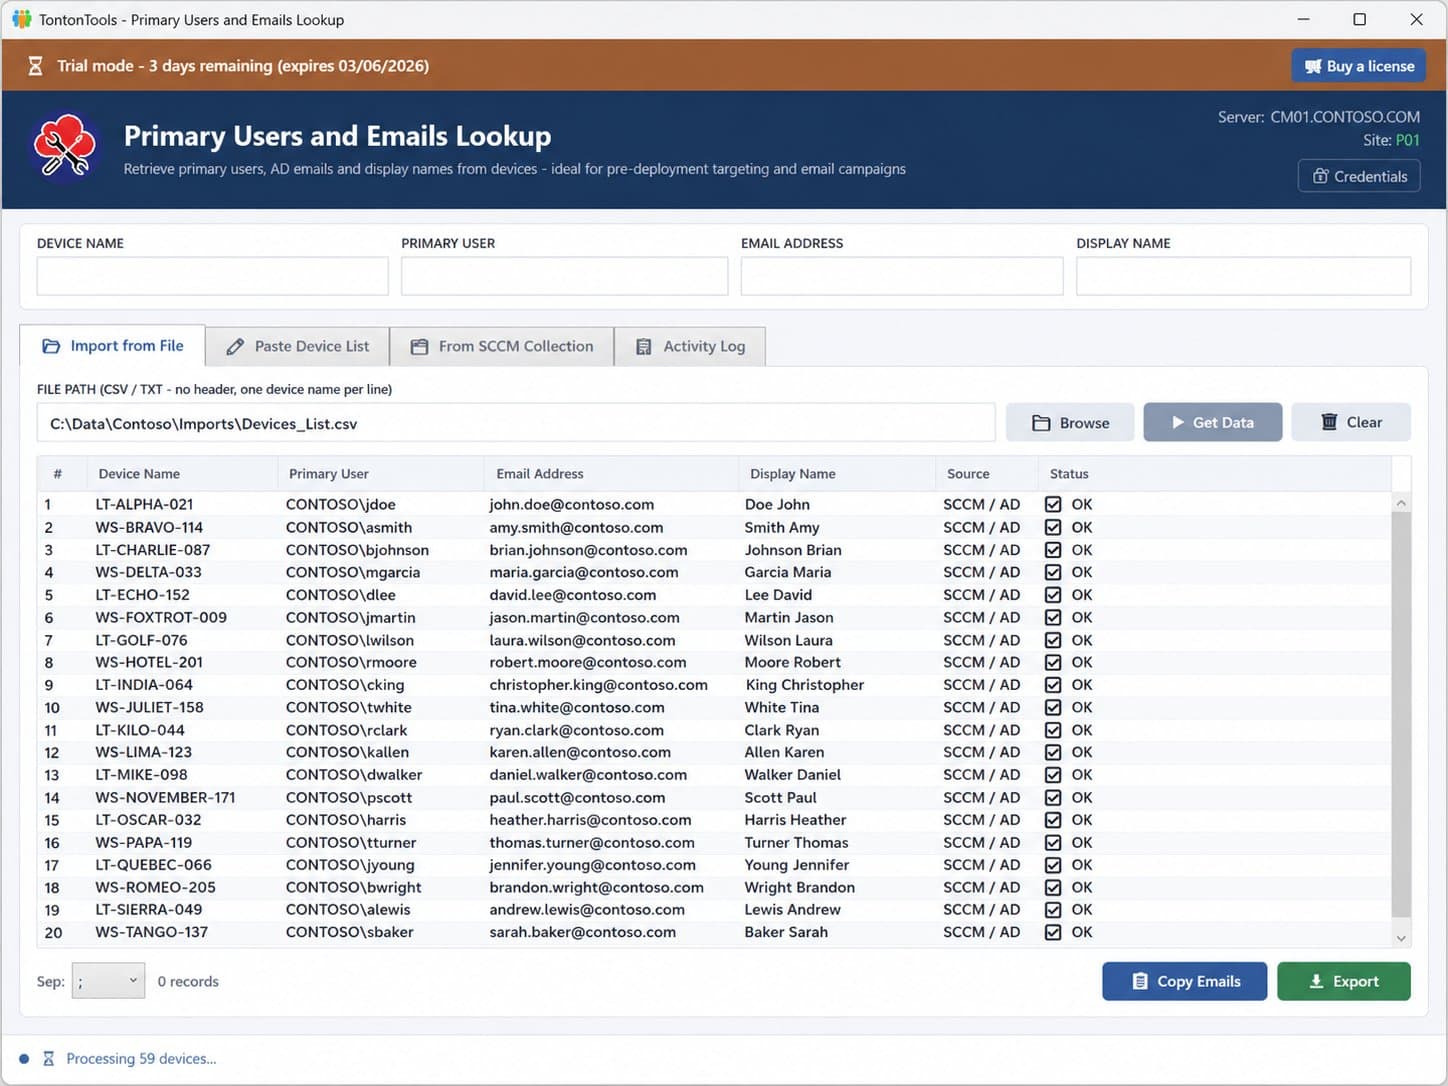Viewport: 1448px width, 1086px height.
Task: Clear the file path with Clear button
Action: (1351, 422)
